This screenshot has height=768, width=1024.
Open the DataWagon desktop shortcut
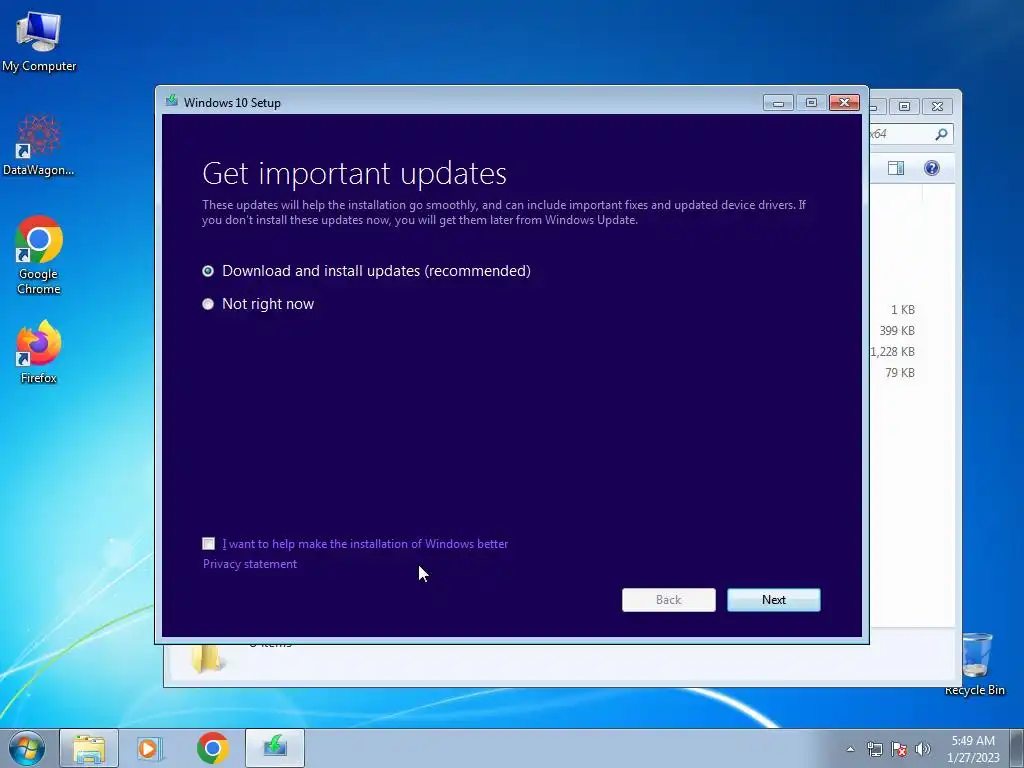(x=39, y=145)
